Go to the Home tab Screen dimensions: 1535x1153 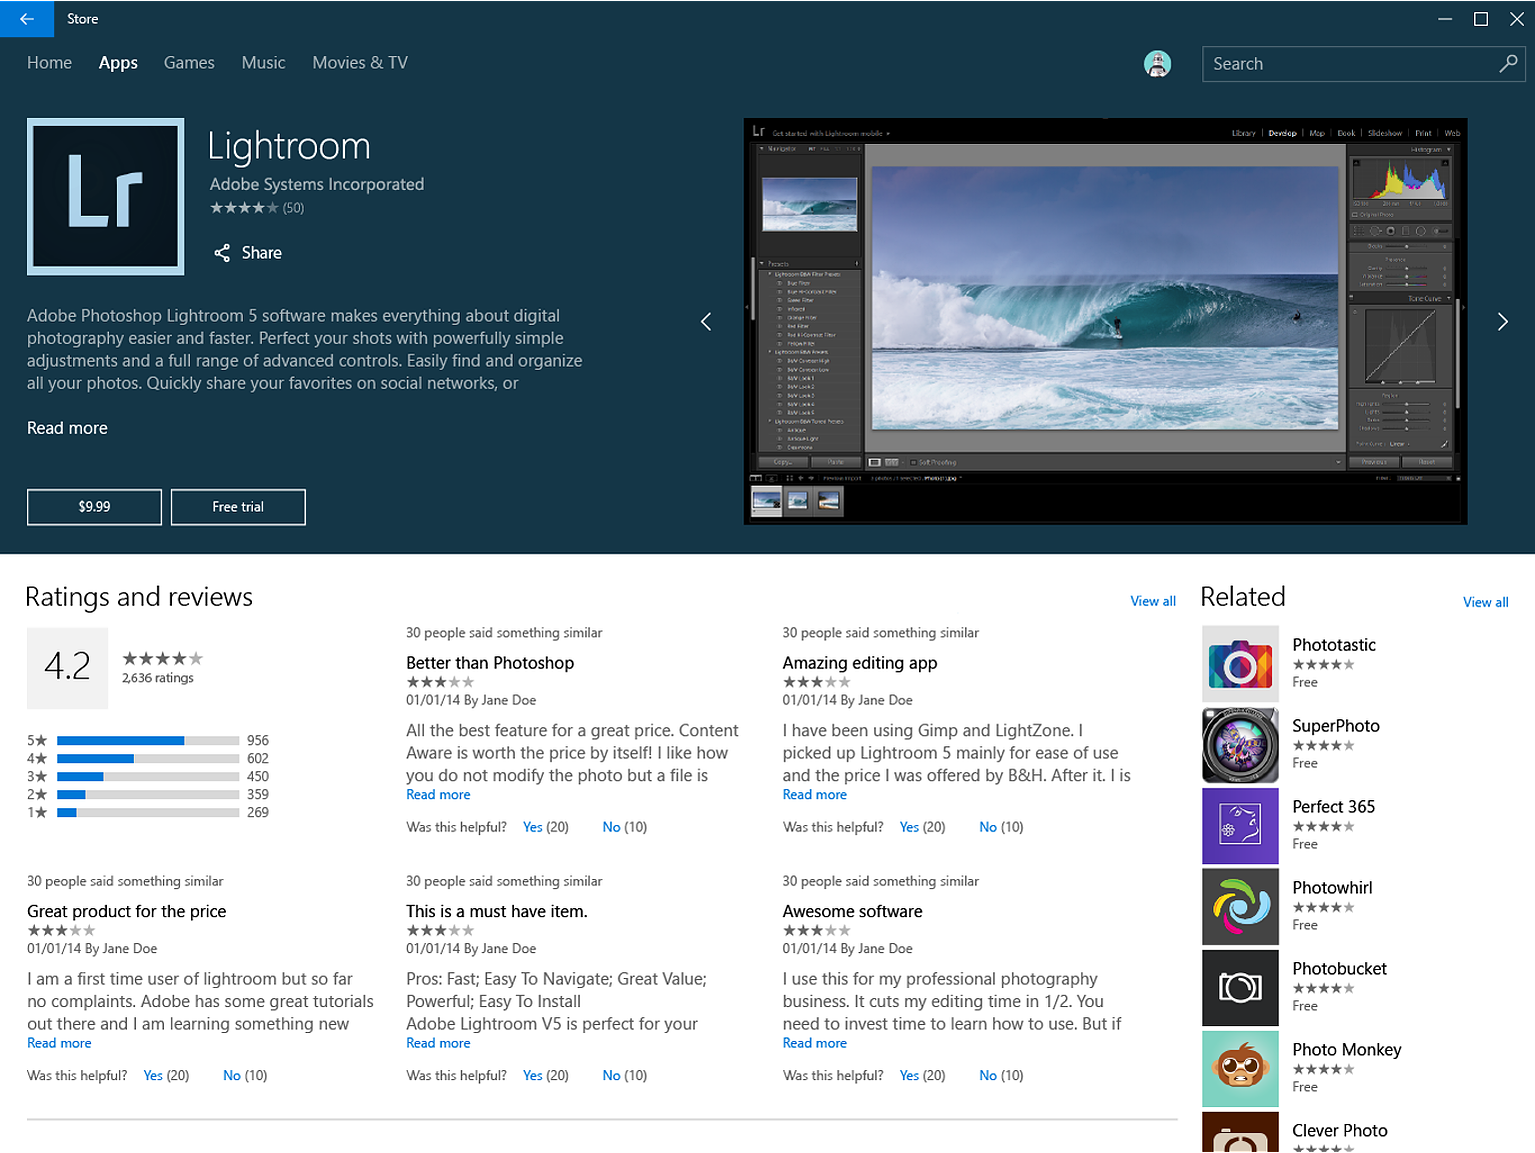(x=49, y=63)
